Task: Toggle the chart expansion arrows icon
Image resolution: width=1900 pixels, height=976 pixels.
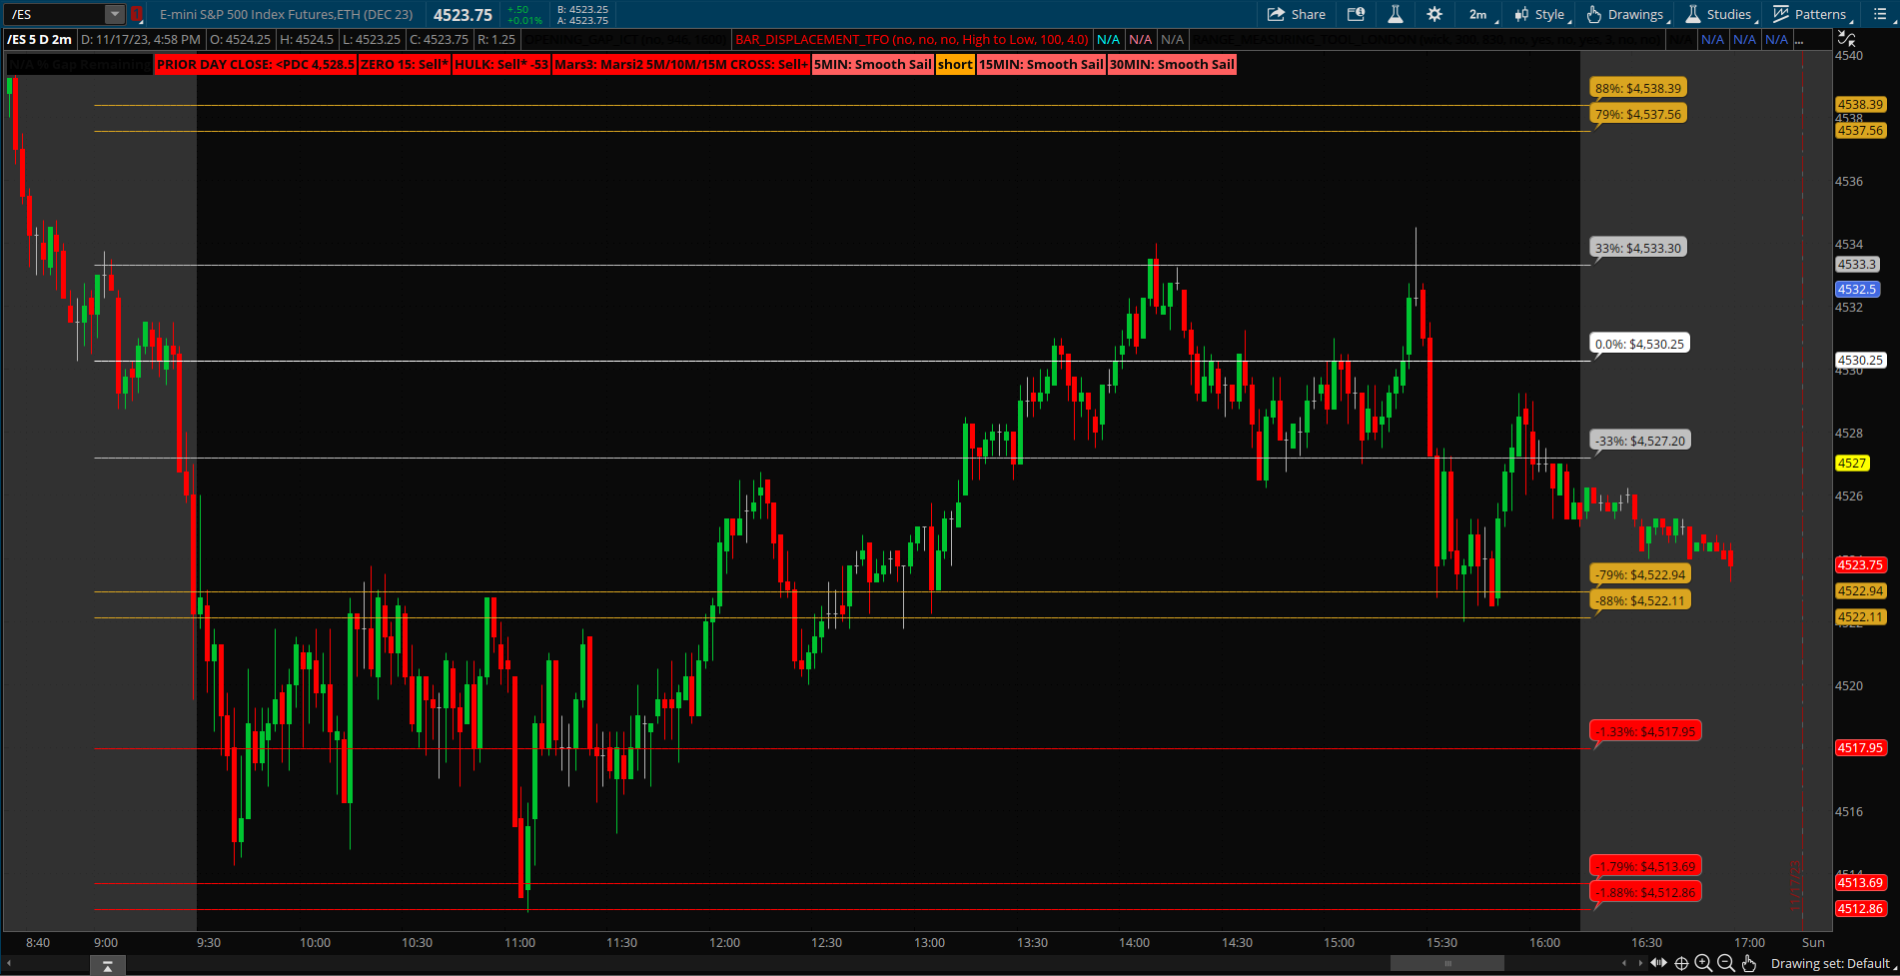Action: coord(1658,963)
